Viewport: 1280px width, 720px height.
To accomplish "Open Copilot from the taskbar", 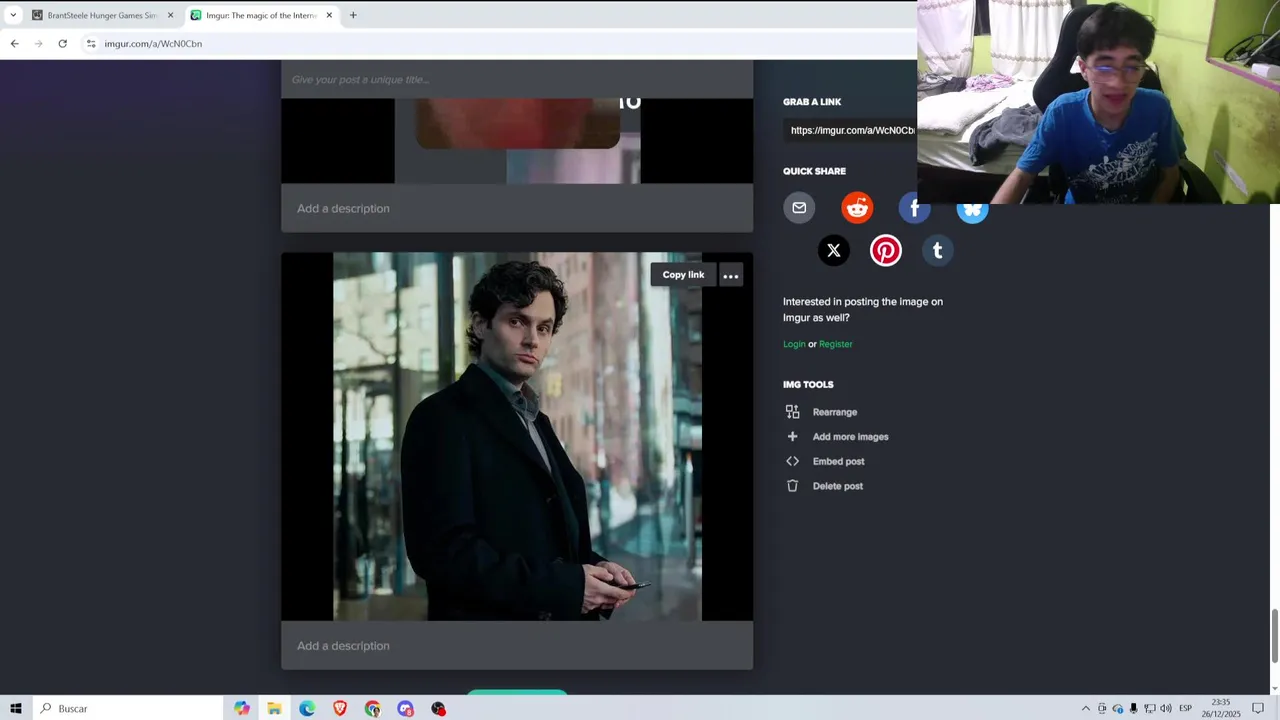I will 242,708.
